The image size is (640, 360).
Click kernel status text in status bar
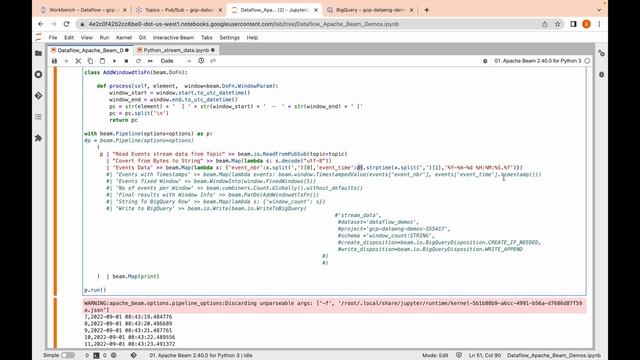coord(201,356)
